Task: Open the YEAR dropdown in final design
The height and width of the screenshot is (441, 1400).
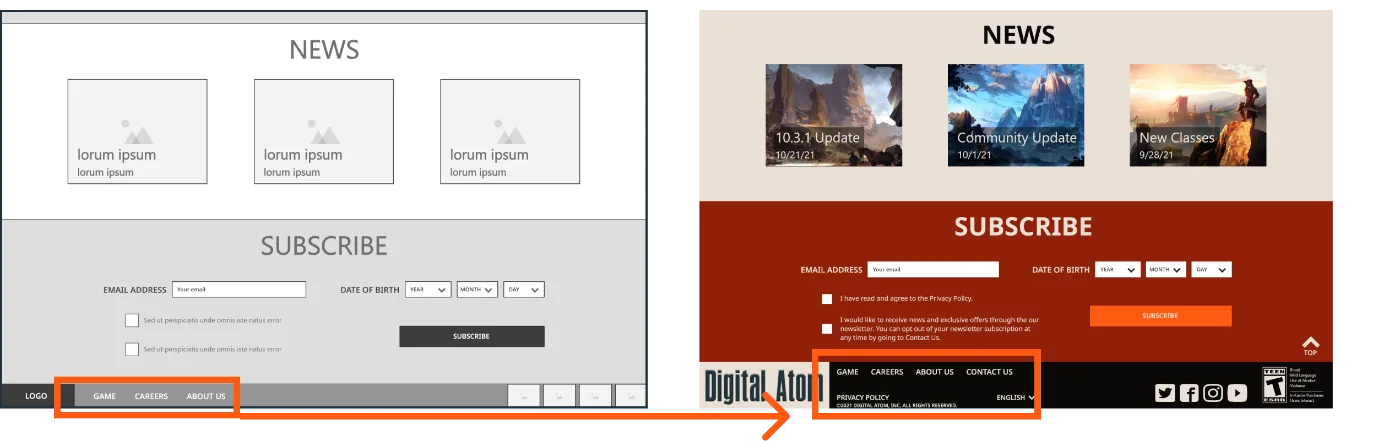Action: 1118,270
